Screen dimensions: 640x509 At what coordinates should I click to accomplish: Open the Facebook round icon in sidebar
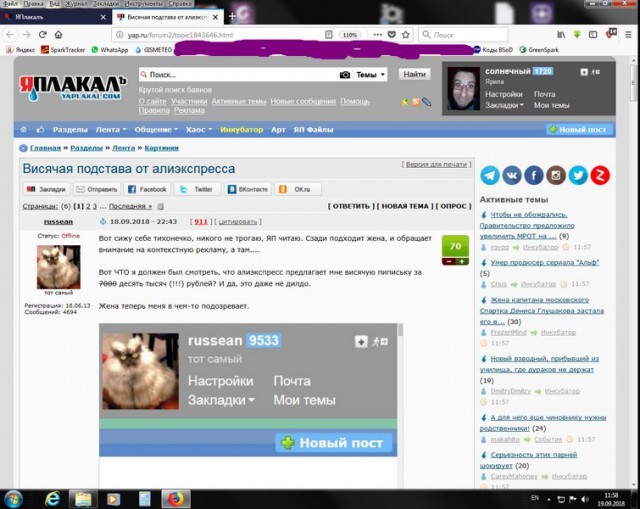(534, 176)
